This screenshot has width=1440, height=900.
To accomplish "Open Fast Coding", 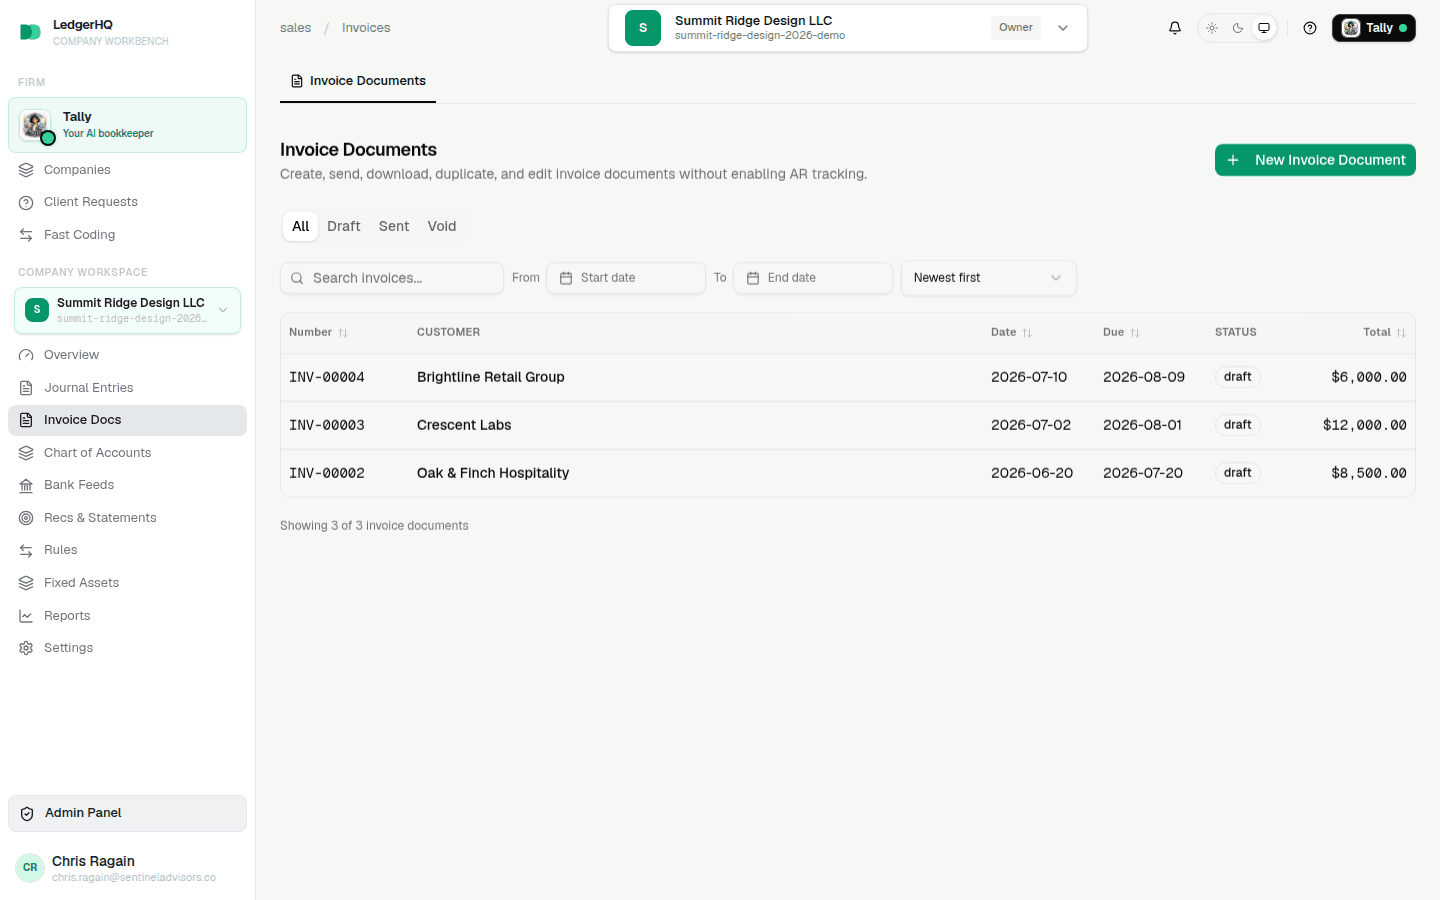I will (x=127, y=235).
